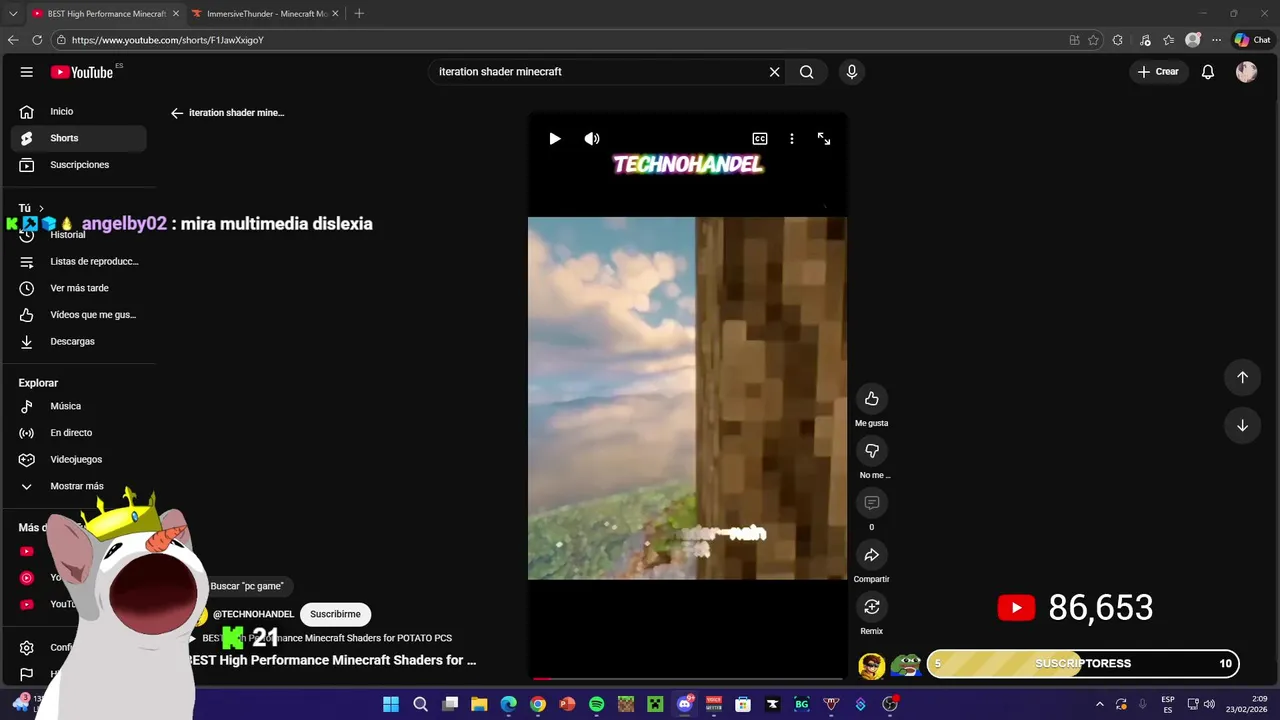The height and width of the screenshot is (720, 1280).
Task: Open browser settings and more menu
Action: (x=1216, y=40)
